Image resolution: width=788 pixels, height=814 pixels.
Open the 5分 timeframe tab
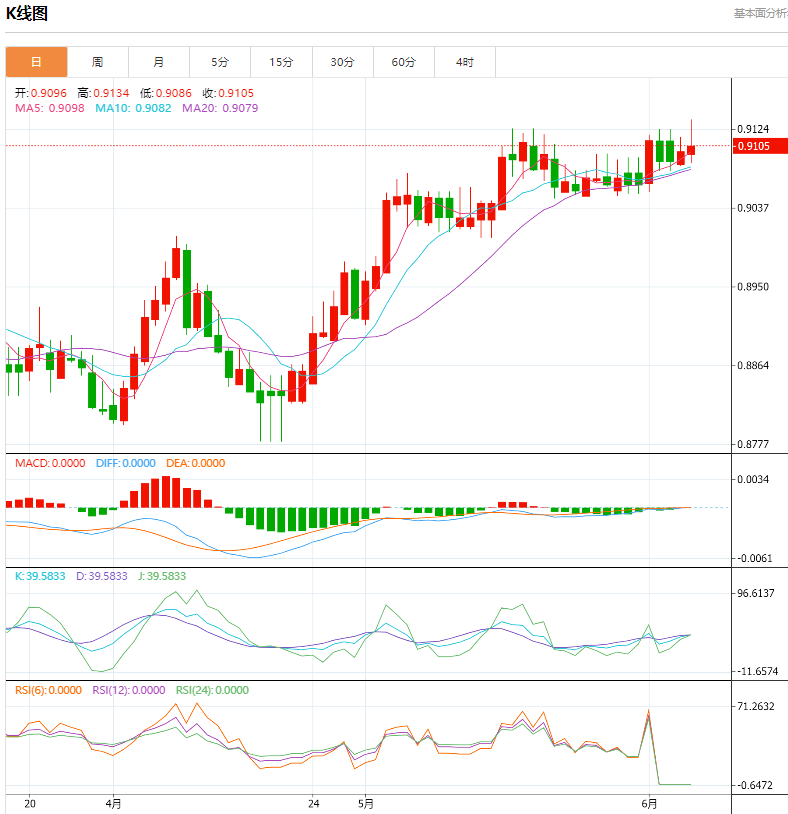point(220,62)
